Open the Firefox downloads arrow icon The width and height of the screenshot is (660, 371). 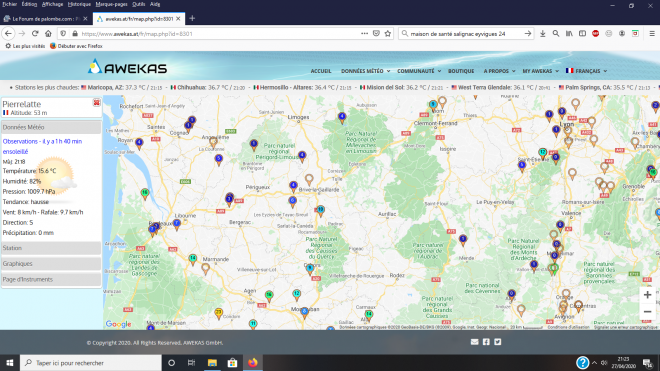543,34
